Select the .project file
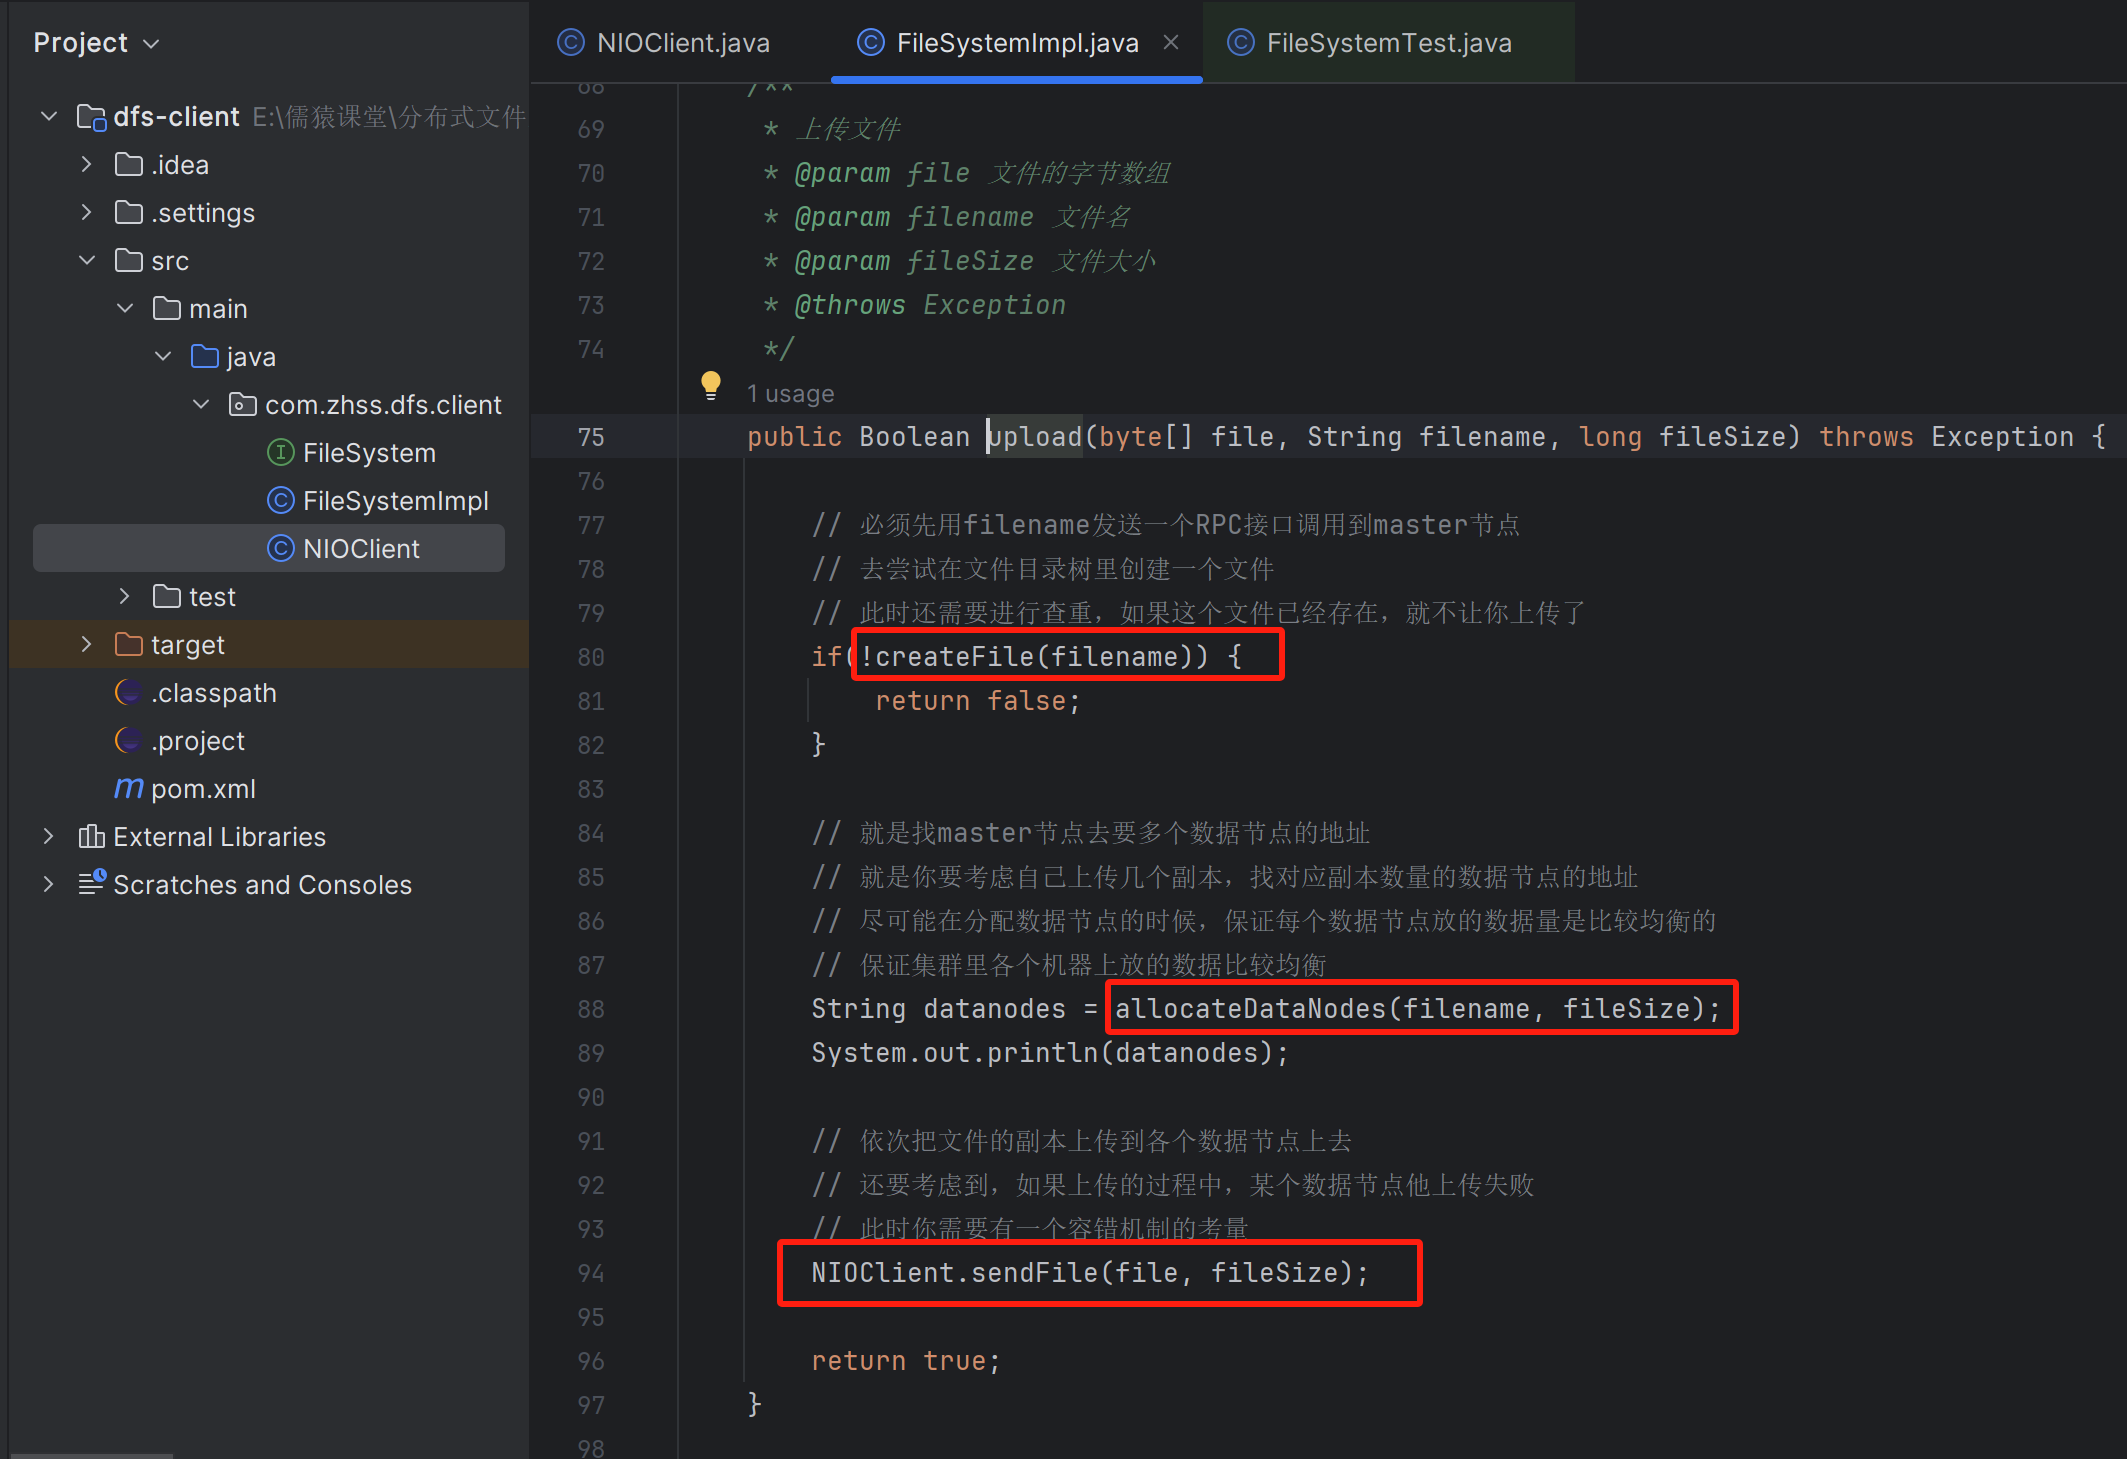The image size is (2127, 1459). coord(198,741)
